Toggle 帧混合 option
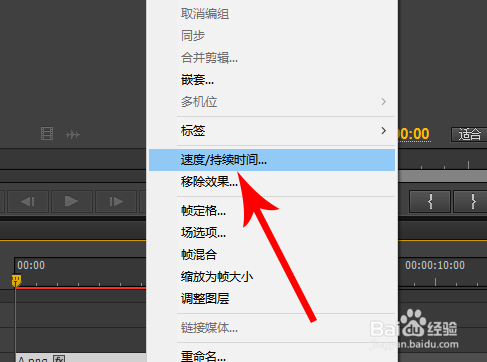Viewport: 487px width, 362px height. [272, 255]
